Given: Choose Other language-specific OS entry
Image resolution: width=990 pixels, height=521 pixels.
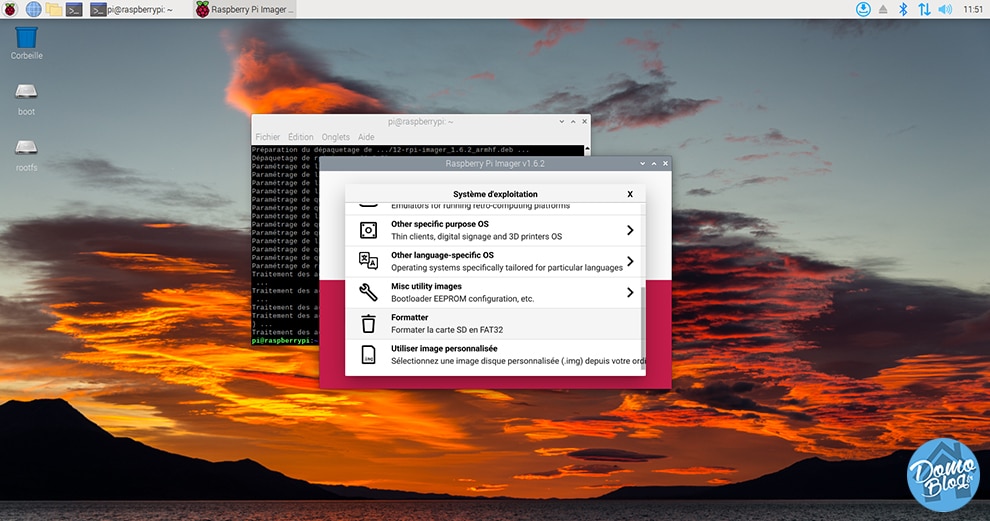Looking at the screenshot, I should click(x=495, y=261).
